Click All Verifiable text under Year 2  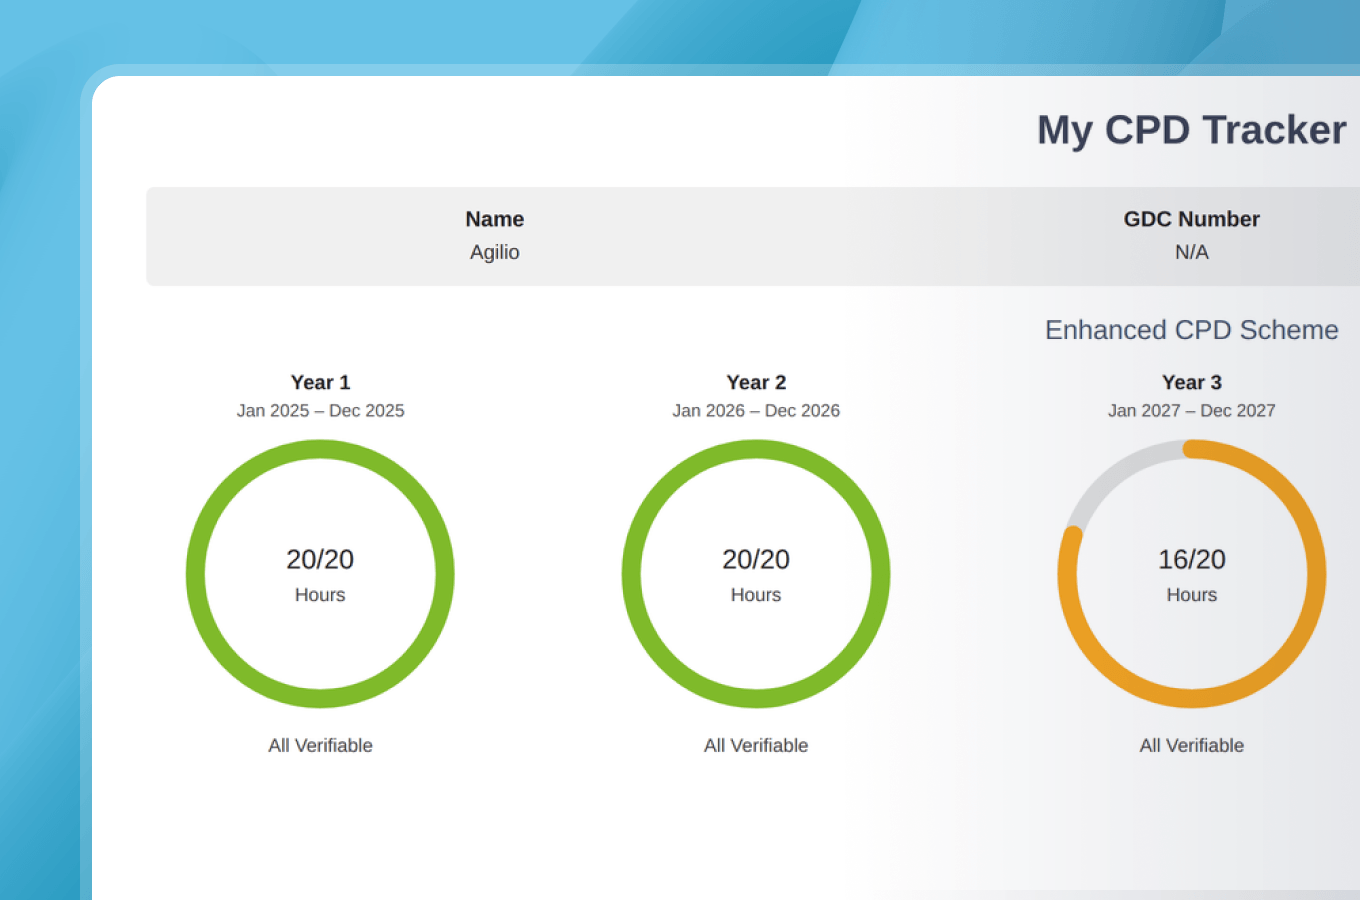(756, 745)
